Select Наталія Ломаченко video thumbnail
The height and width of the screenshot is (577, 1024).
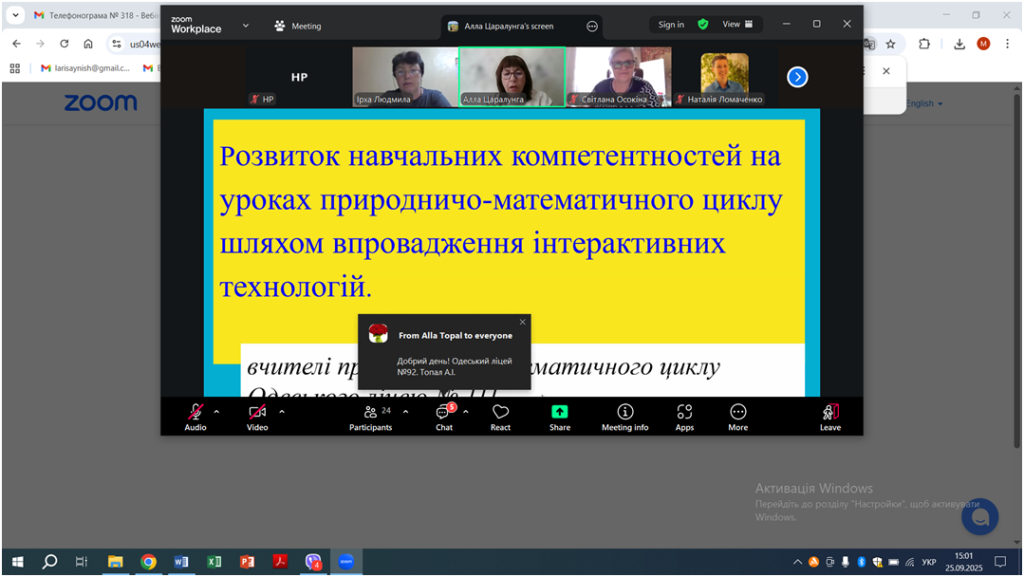725,77
